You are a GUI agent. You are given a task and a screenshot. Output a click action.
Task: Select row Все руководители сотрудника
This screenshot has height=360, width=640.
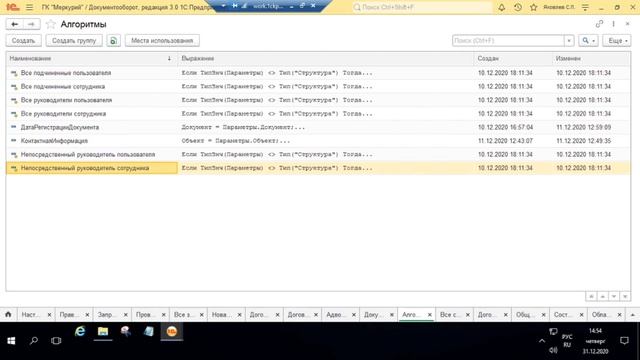(318, 113)
